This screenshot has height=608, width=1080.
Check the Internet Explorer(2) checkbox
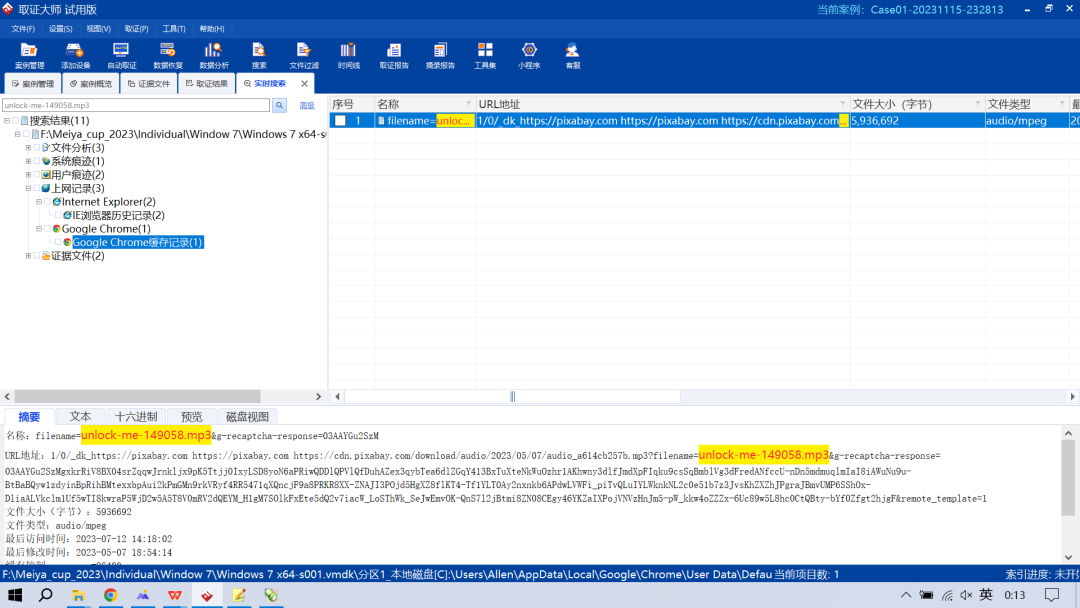[x=48, y=202]
